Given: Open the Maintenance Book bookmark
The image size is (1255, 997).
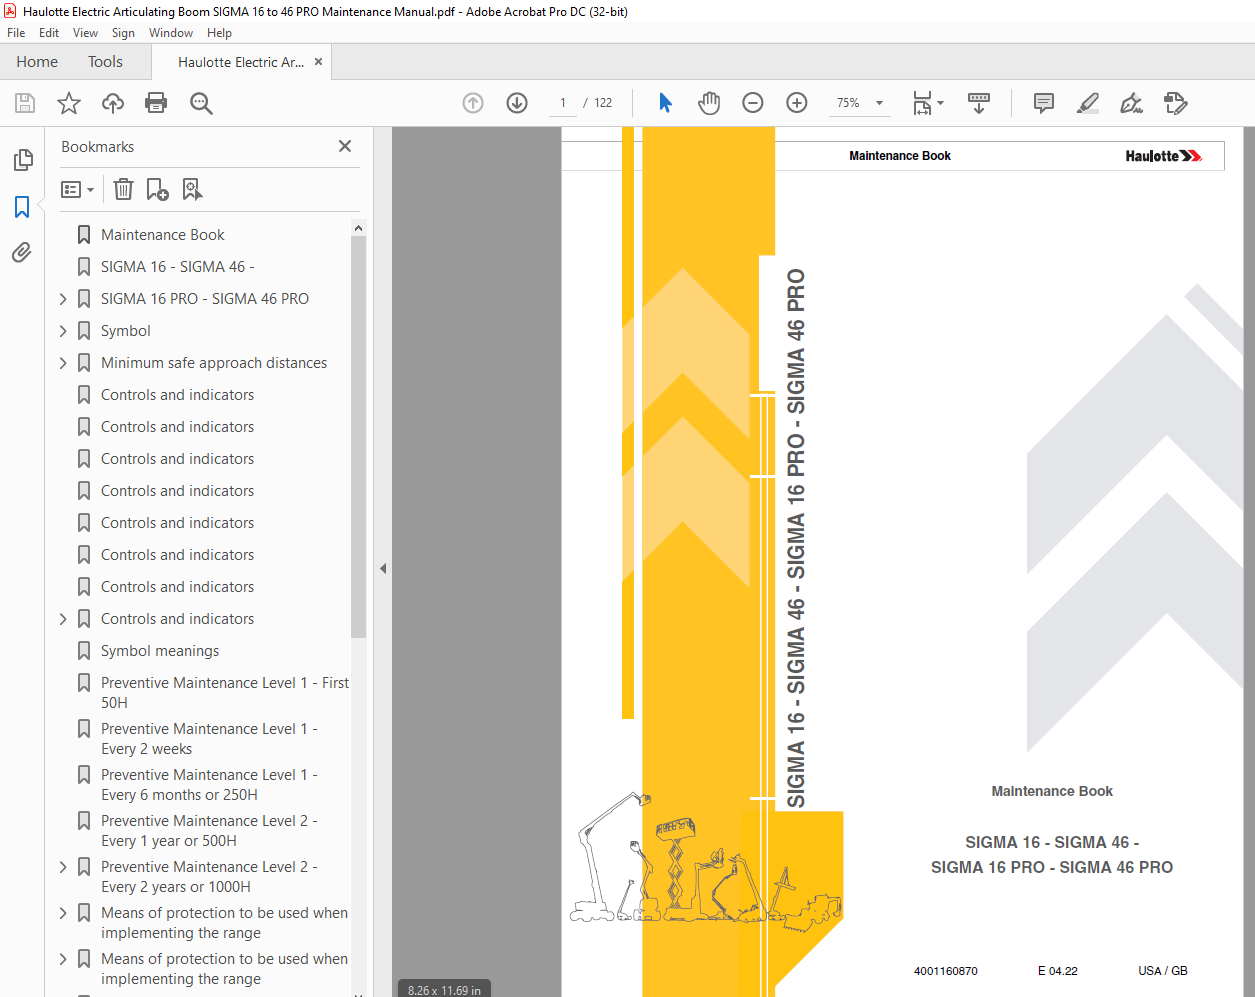Looking at the screenshot, I should 163,235.
